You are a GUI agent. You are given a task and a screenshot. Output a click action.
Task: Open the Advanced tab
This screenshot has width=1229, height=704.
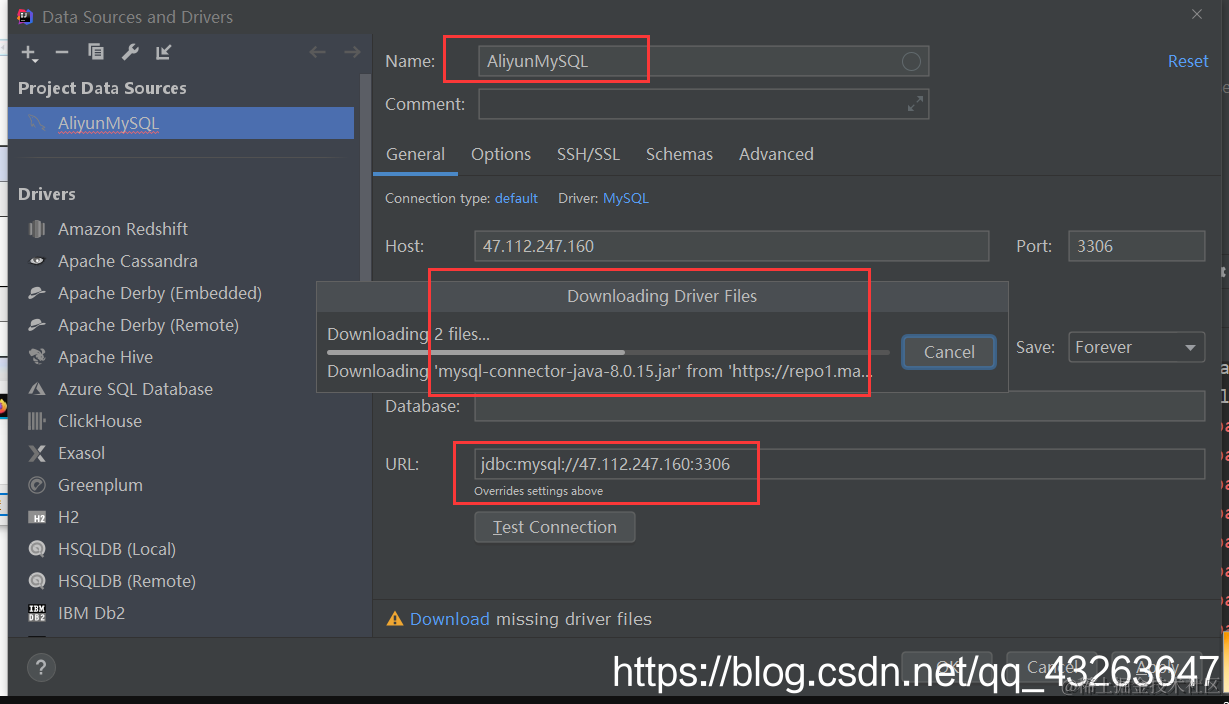[776, 154]
